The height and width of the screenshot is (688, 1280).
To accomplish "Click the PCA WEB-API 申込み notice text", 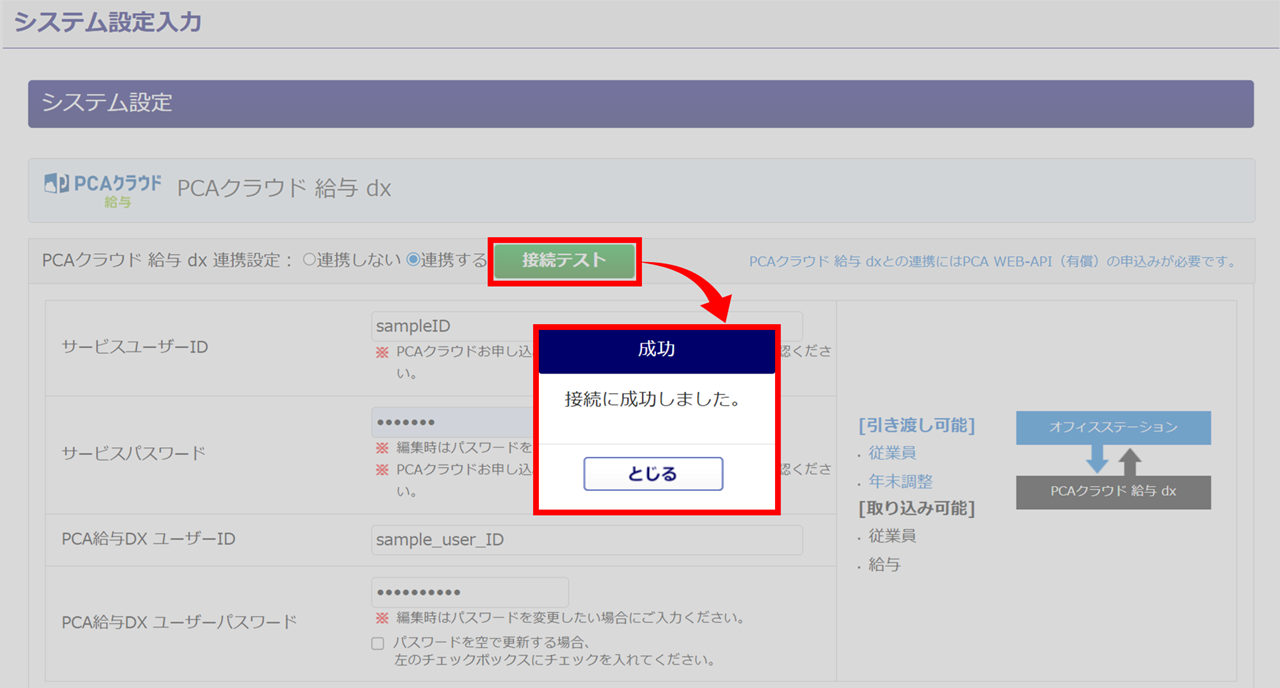I will (x=992, y=262).
